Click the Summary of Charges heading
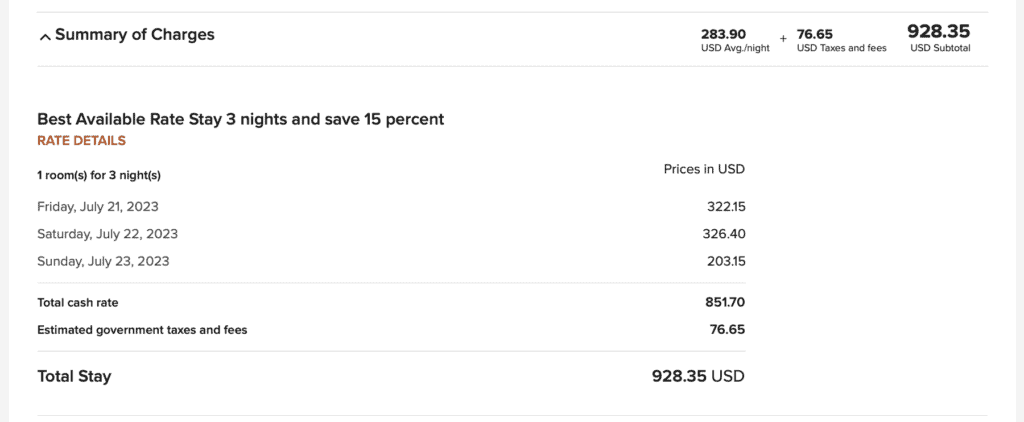 (134, 35)
